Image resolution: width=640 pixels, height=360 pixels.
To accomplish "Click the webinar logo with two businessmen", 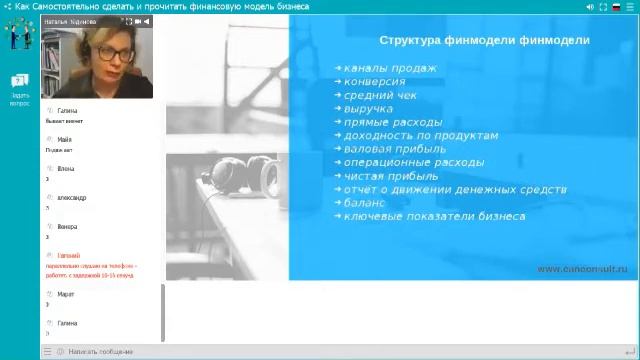I will (20, 34).
